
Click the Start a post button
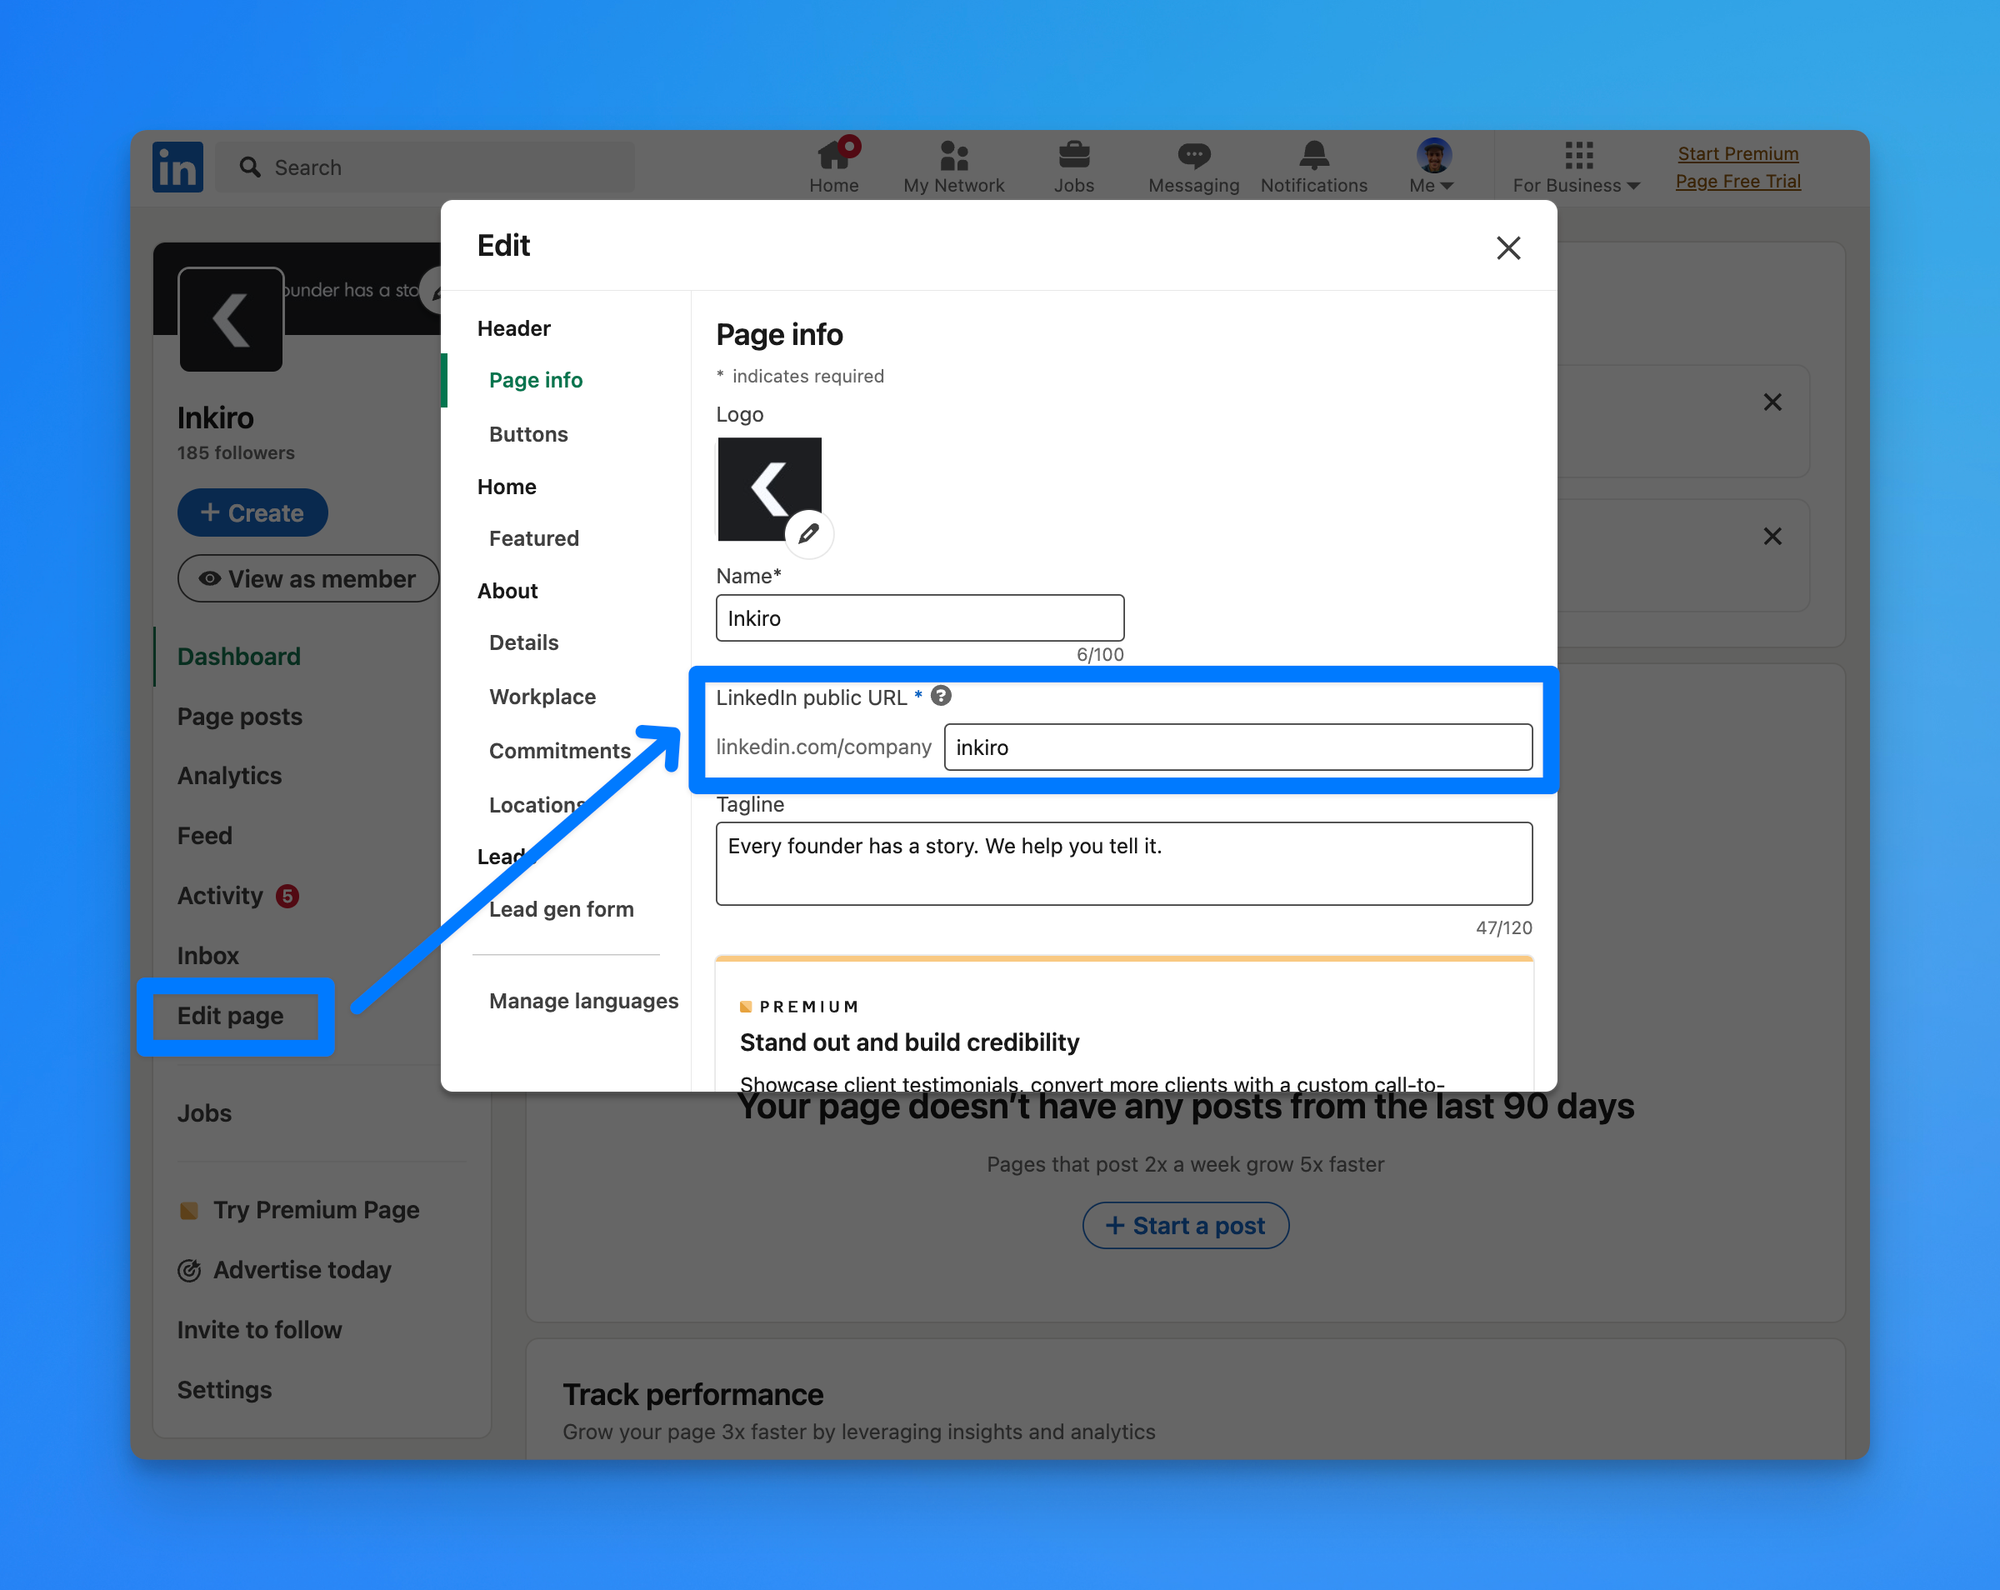[x=1185, y=1225]
